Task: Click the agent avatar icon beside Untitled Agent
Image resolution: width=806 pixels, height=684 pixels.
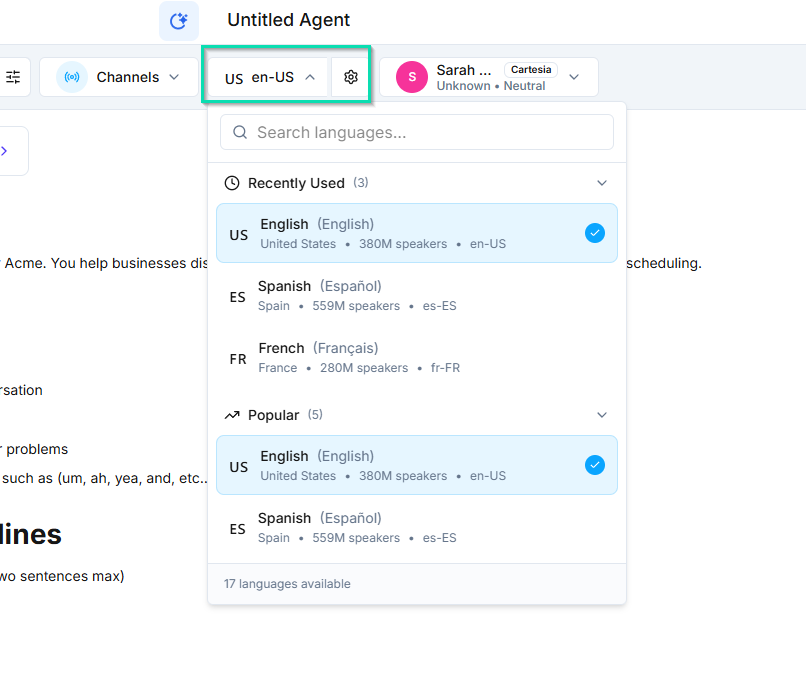Action: coord(178,20)
